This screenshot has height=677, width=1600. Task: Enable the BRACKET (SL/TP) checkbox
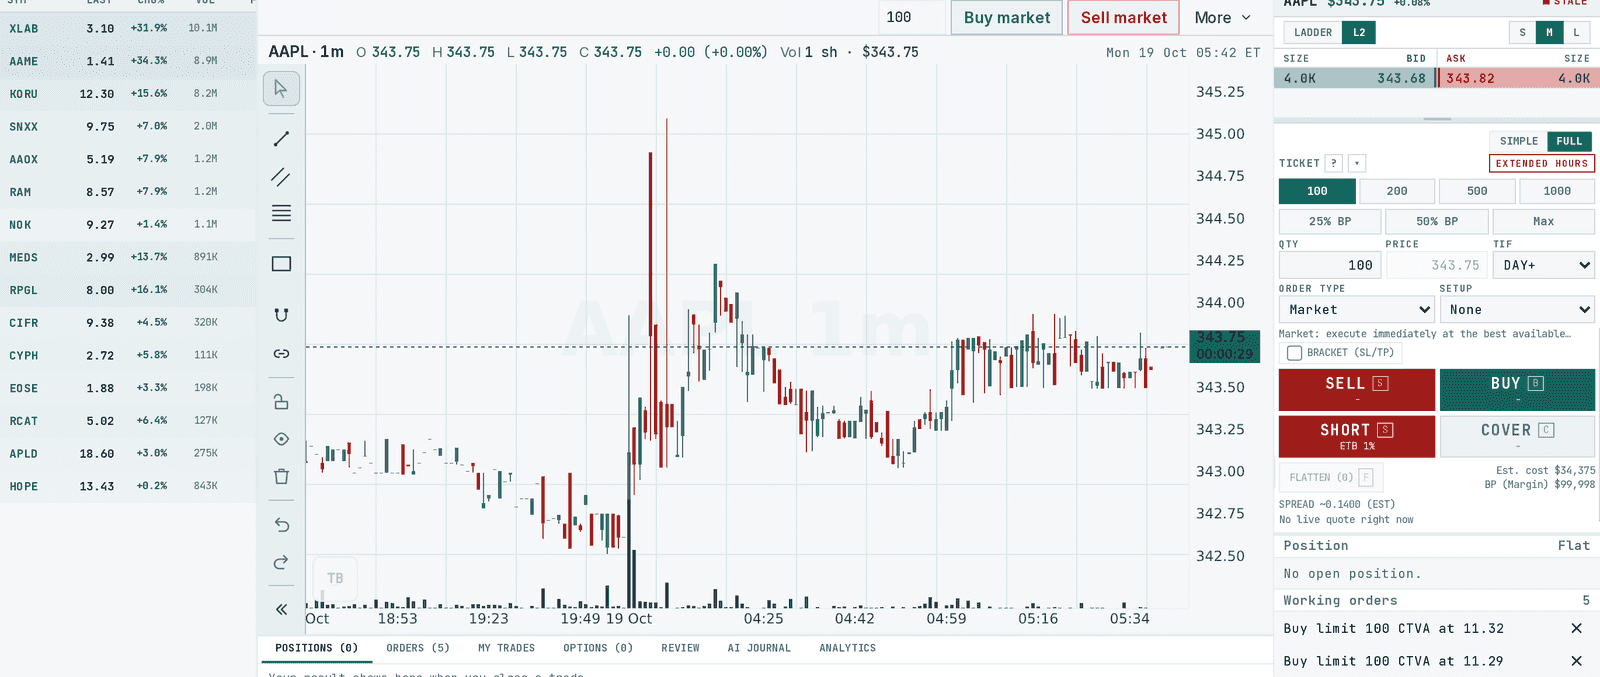pos(1295,353)
